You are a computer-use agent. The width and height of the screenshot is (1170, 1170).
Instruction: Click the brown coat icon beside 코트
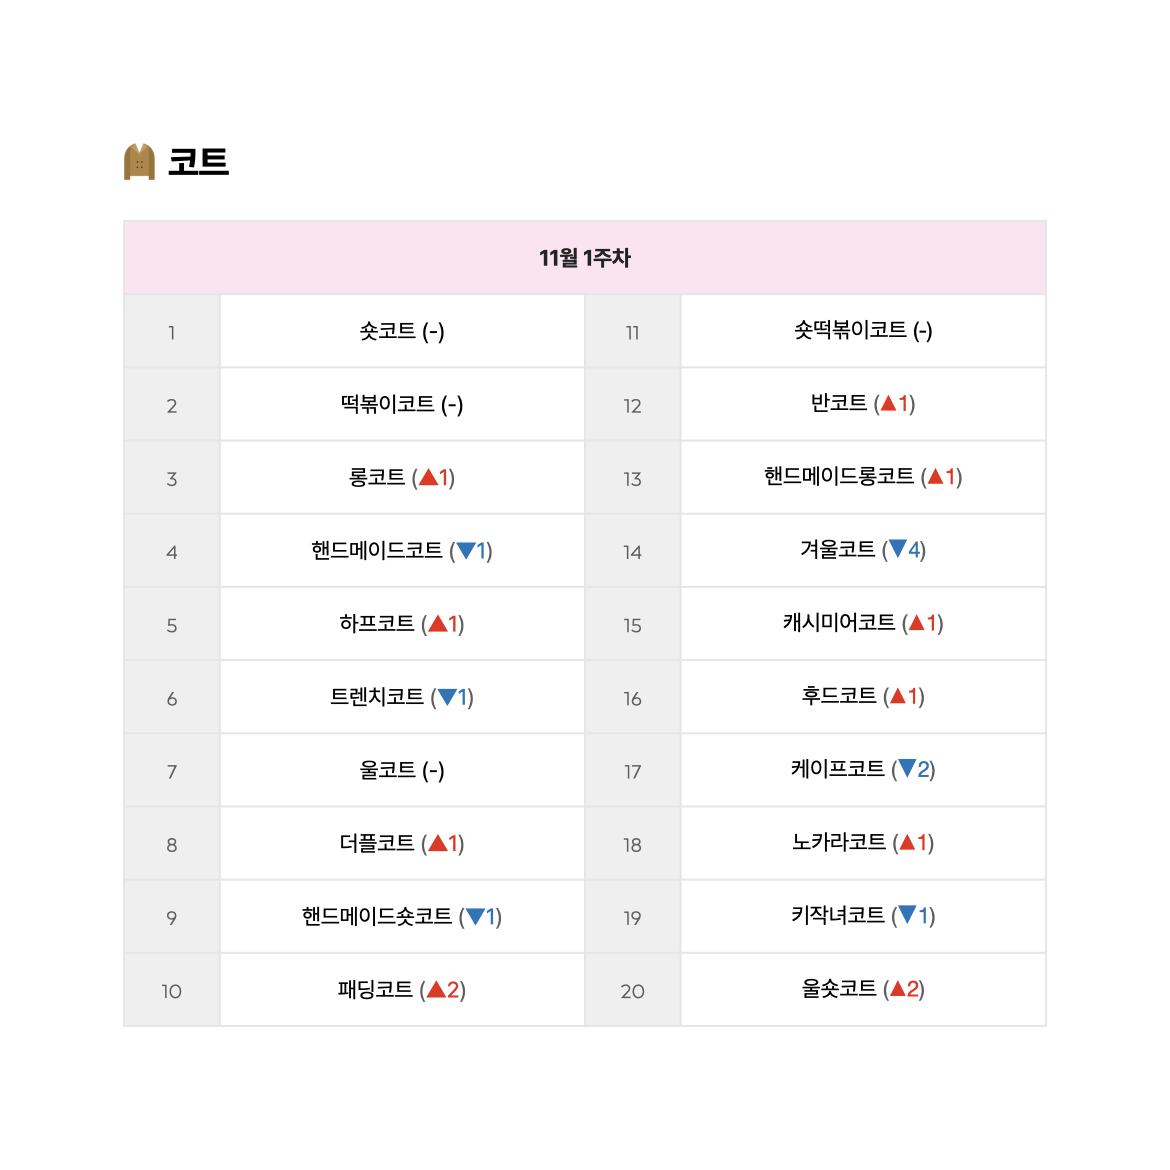139,161
